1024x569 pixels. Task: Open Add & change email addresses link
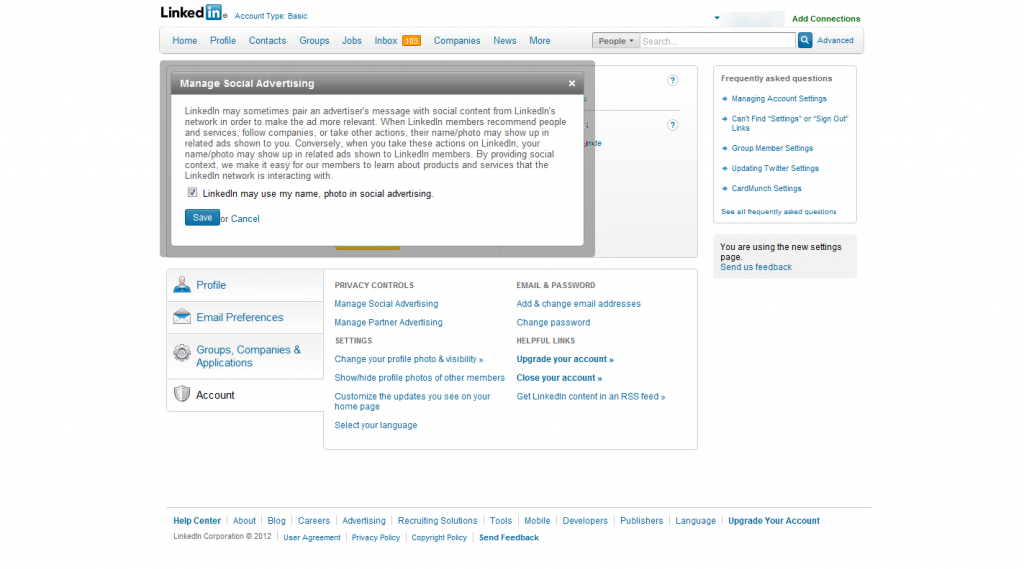click(579, 304)
